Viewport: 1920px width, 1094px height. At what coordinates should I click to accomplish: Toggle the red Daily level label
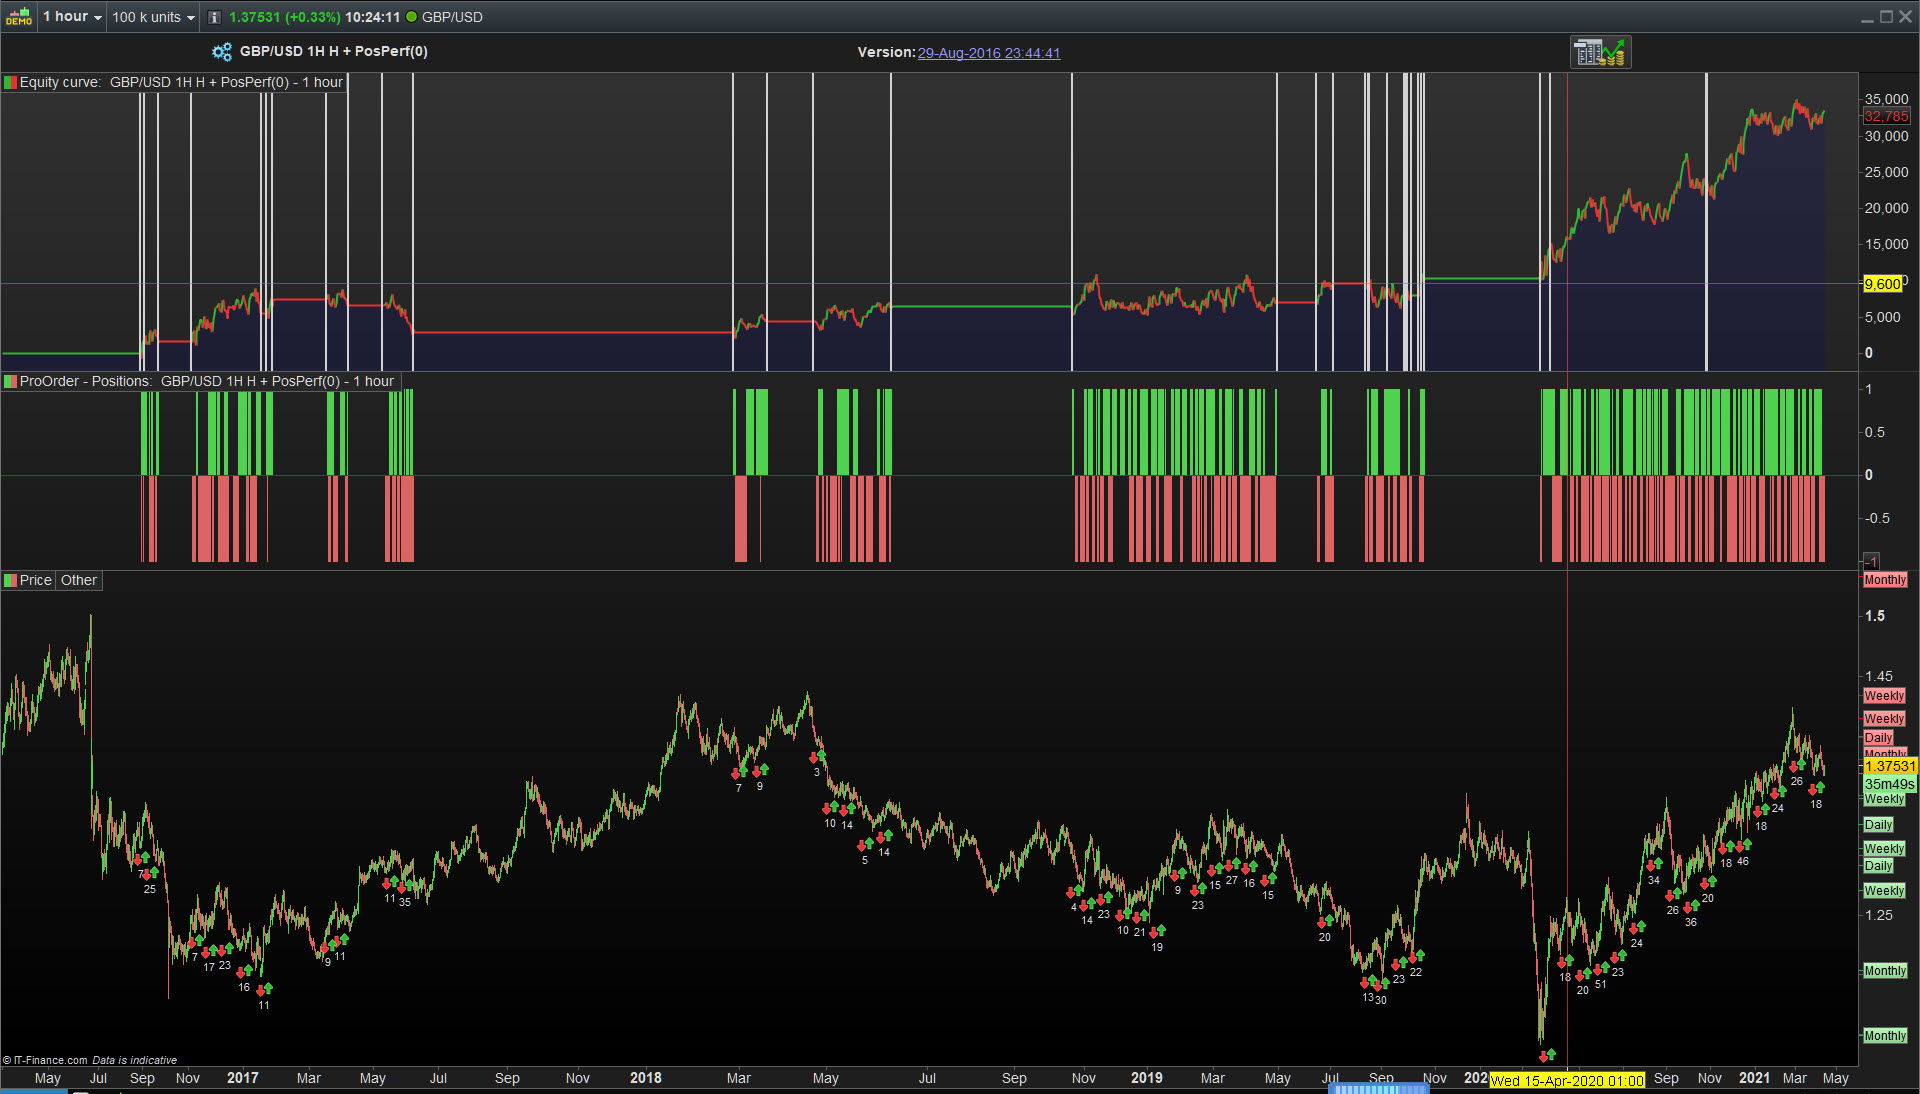(x=1878, y=738)
